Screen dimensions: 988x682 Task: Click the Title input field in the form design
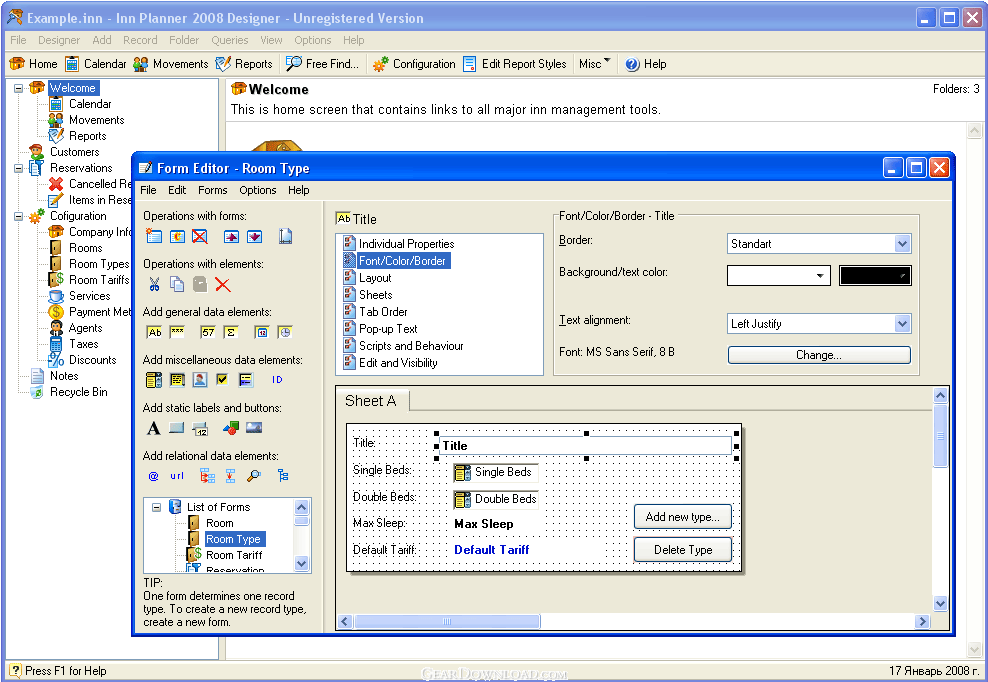586,446
